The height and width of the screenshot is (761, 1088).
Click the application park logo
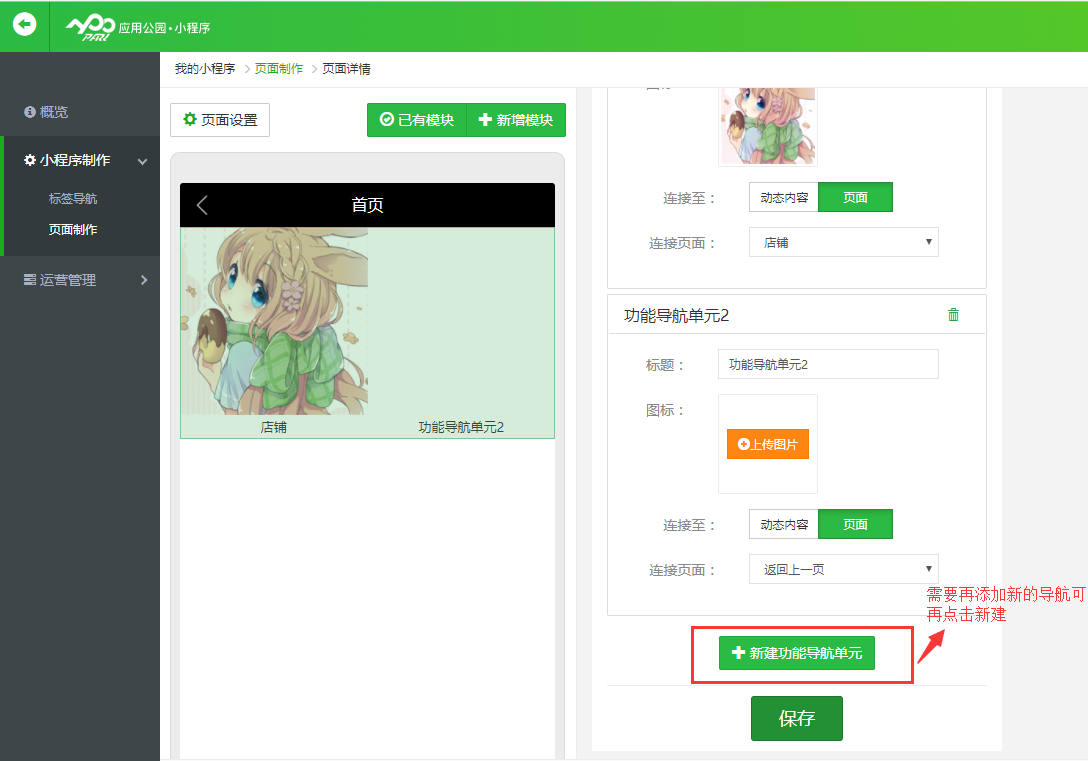89,27
